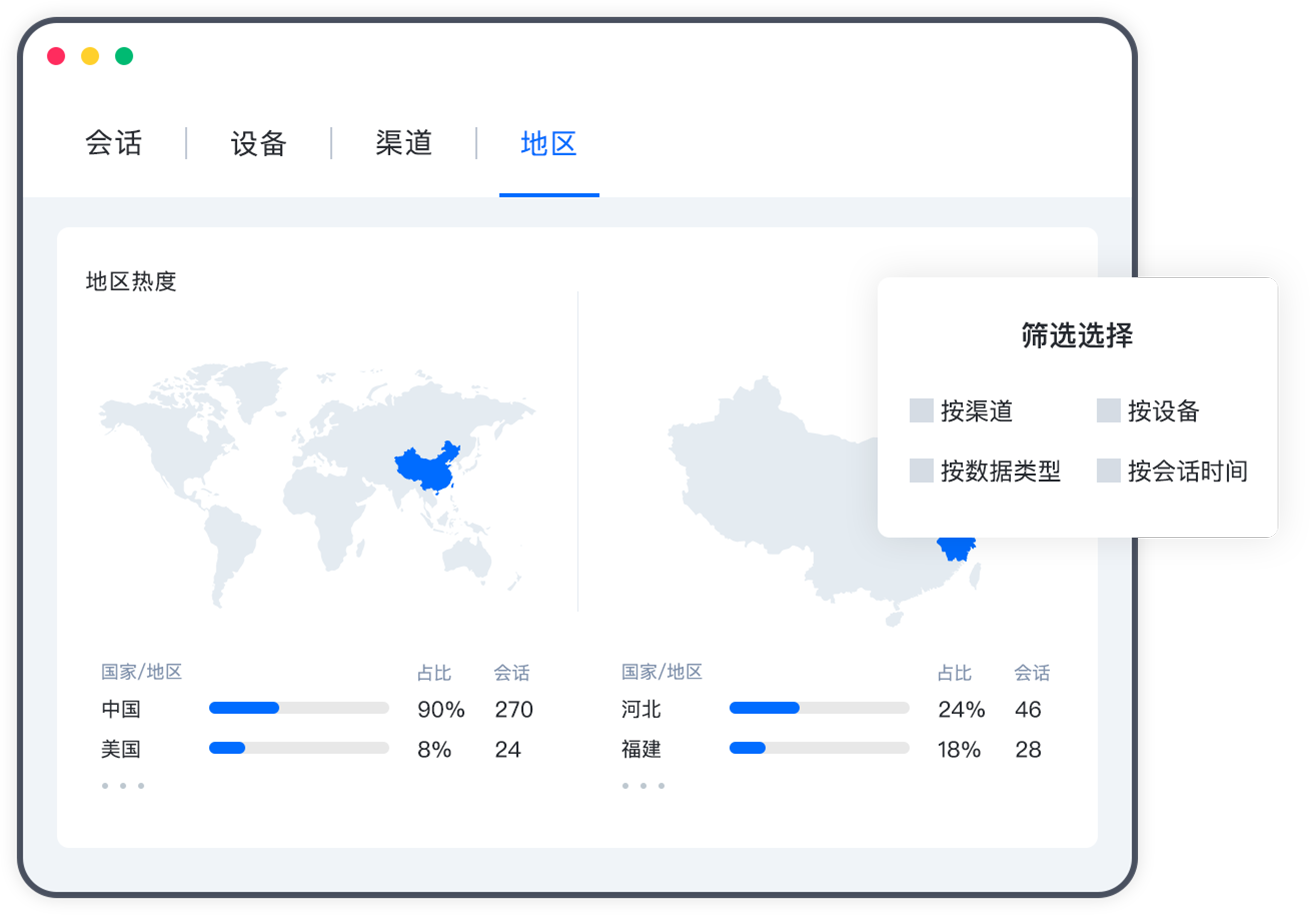This screenshot has width=1310, height=915.
Task: Tick the 按会话时间 checkbox
Action: [x=1108, y=471]
